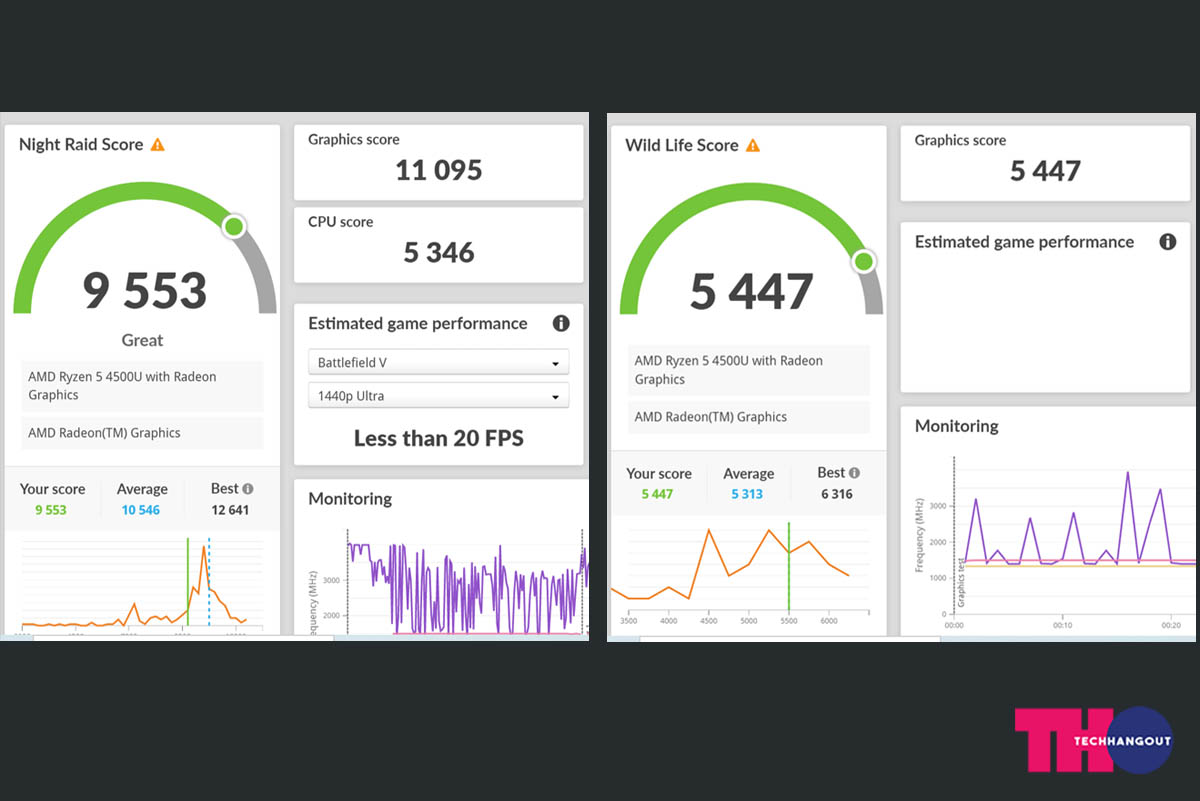
Task: Click the Wild Life Graphics score value
Action: coord(1045,171)
